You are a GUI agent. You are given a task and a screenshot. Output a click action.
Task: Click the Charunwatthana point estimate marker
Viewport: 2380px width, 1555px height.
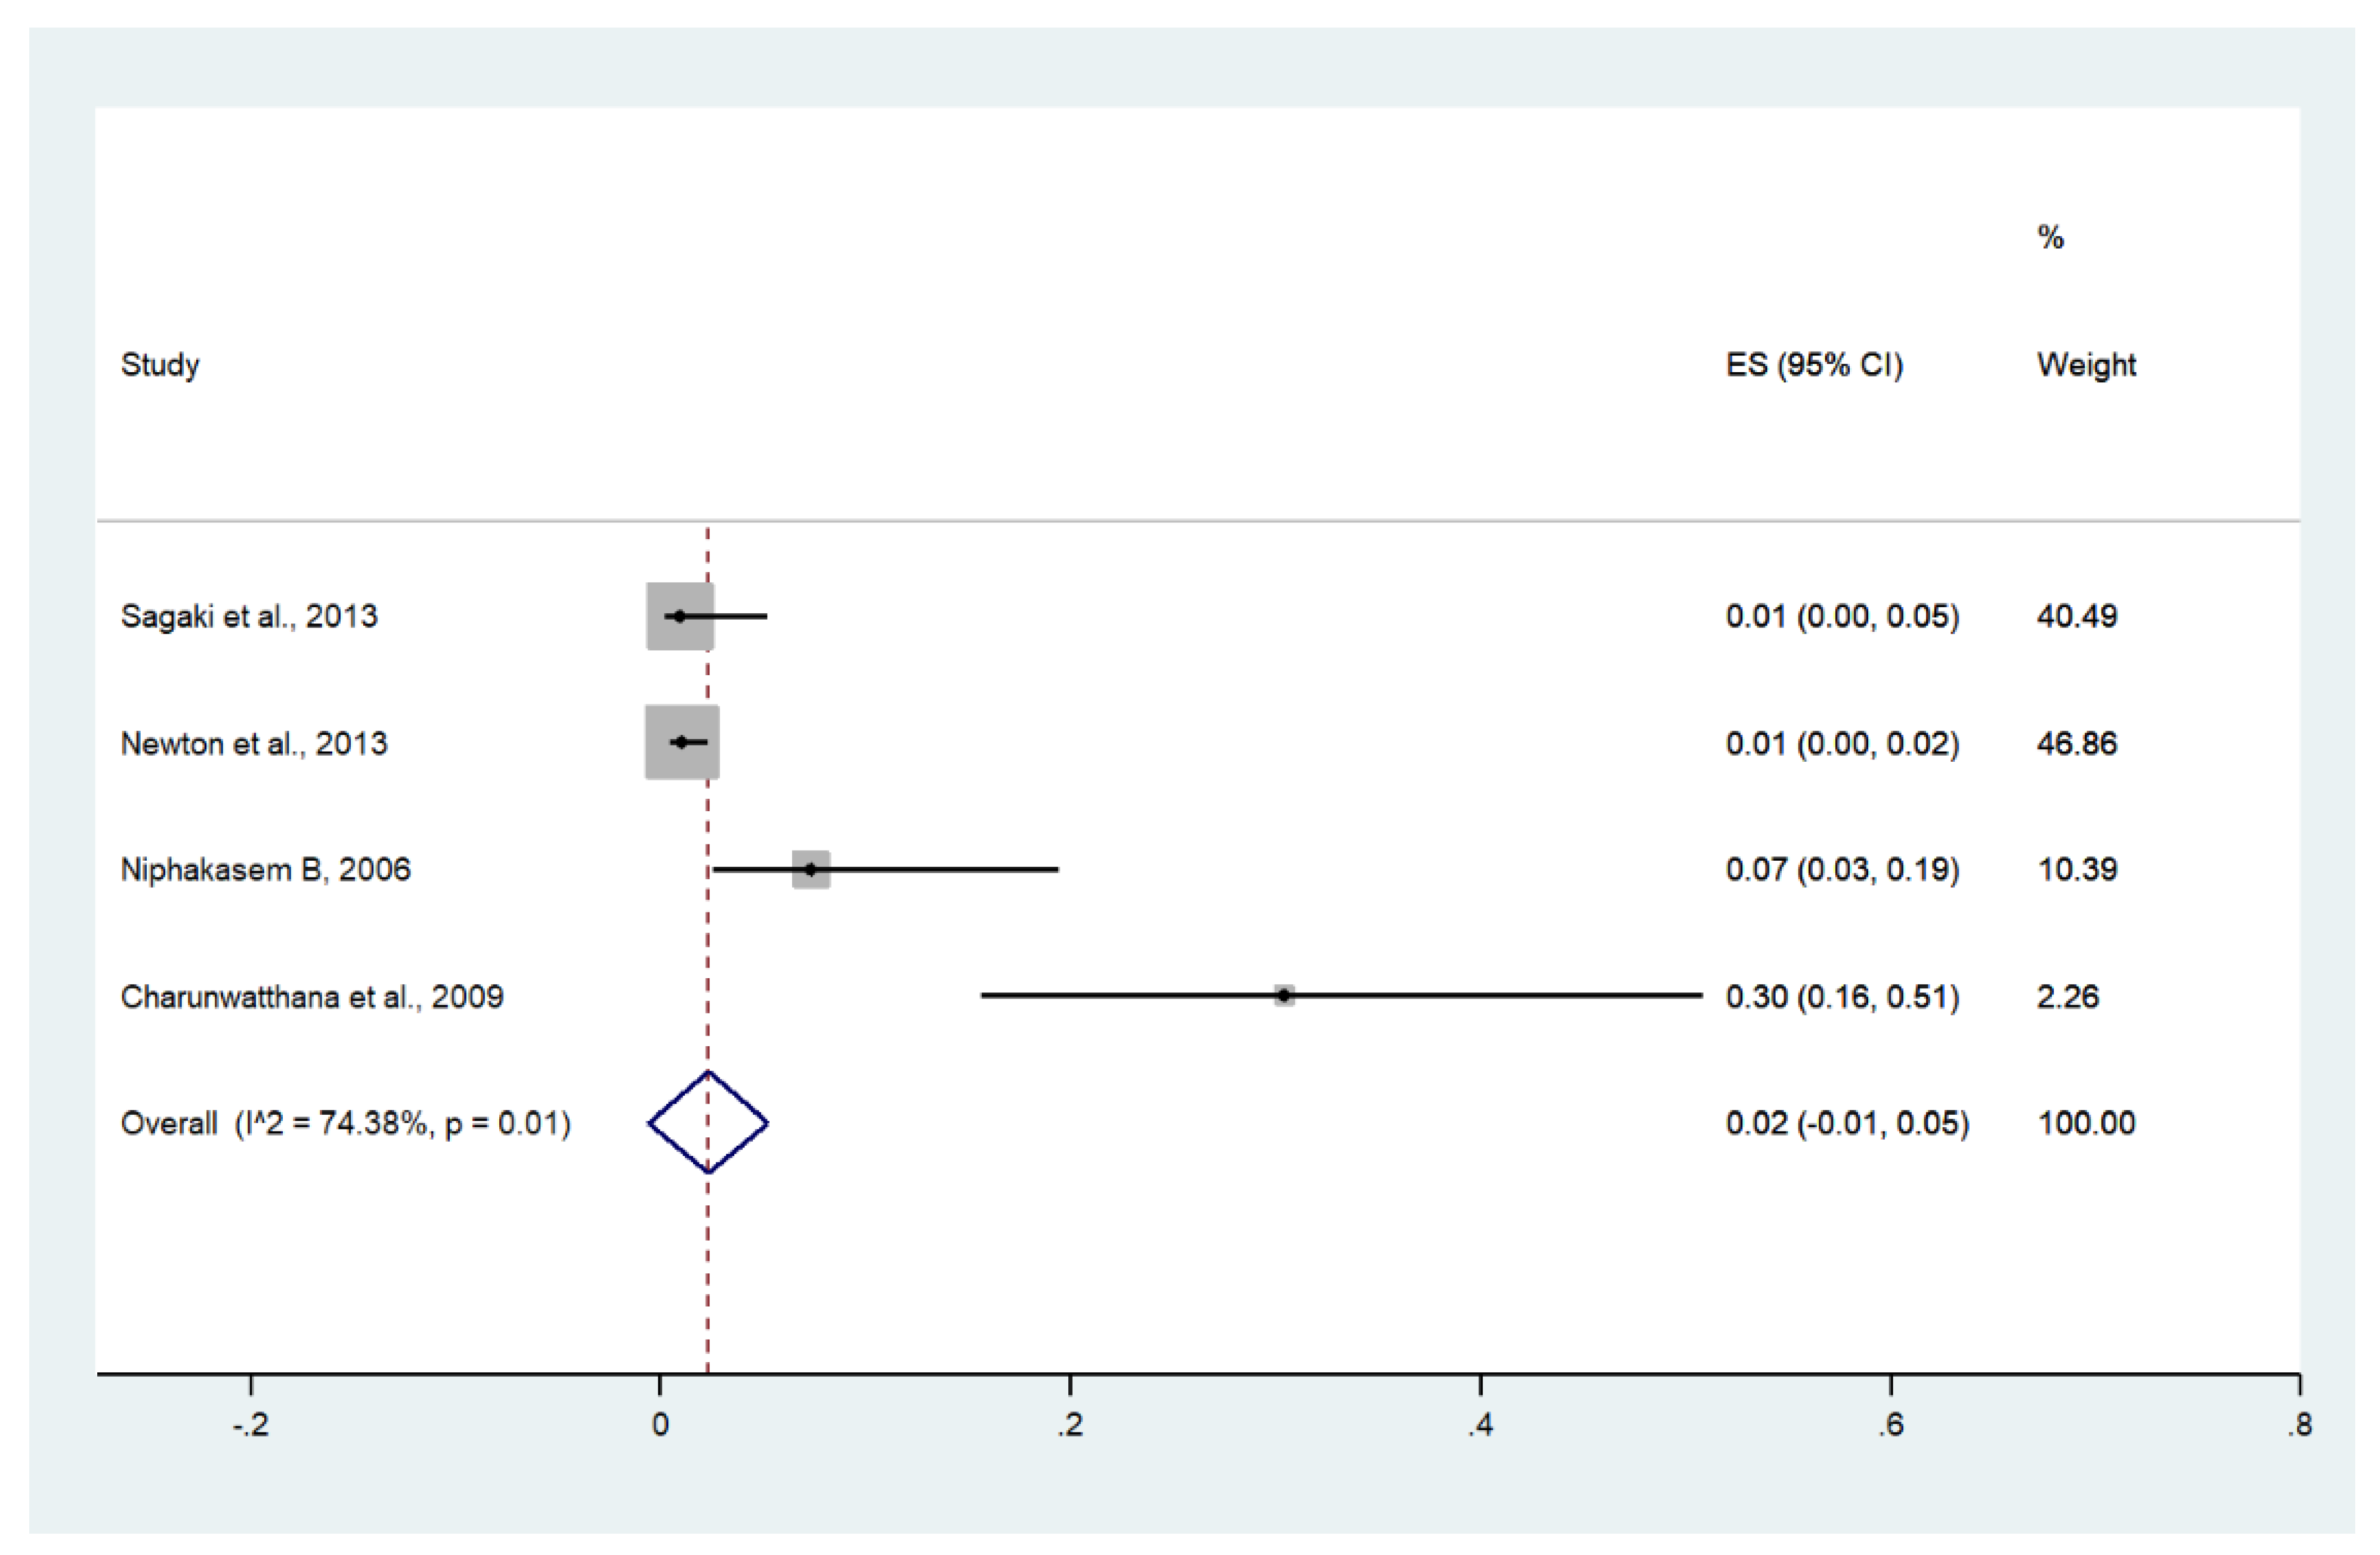(1284, 995)
